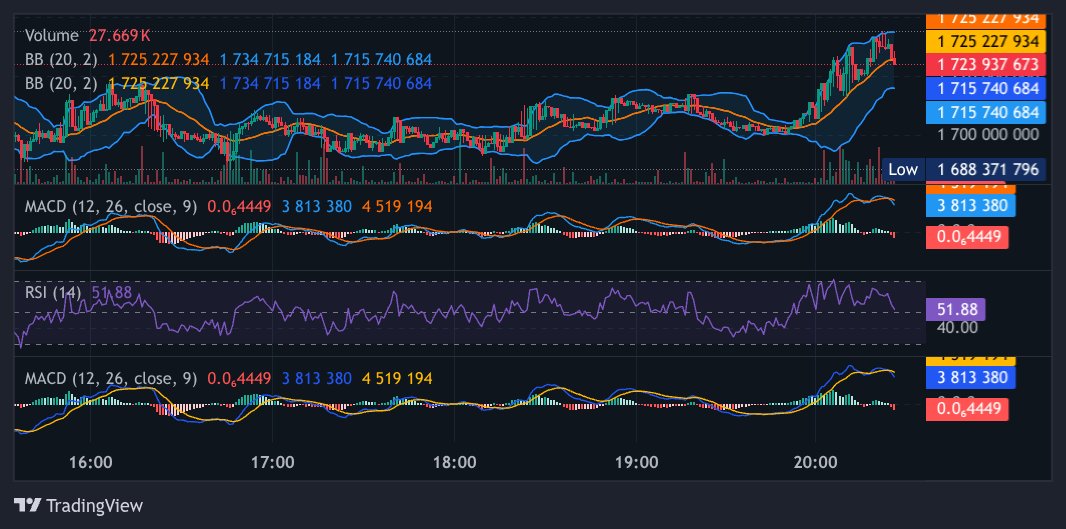Click the orange 1 725 227 934 legend value
Screen dimensions: 1066x529
coord(158,59)
